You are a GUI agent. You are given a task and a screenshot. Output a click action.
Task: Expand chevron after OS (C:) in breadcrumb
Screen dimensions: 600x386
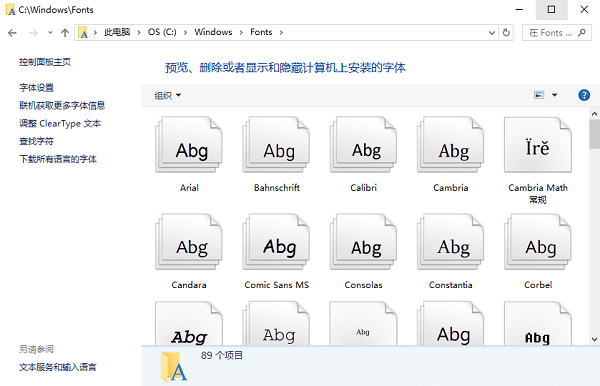click(x=185, y=33)
